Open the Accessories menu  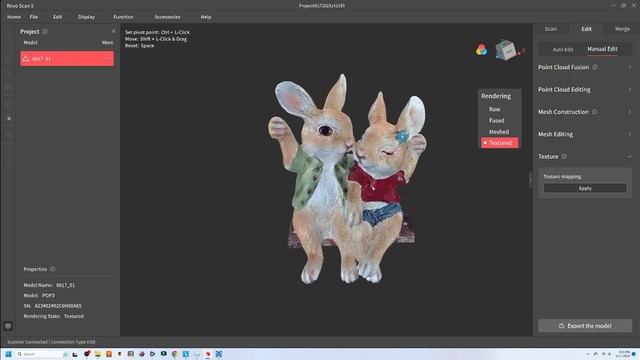[167, 17]
